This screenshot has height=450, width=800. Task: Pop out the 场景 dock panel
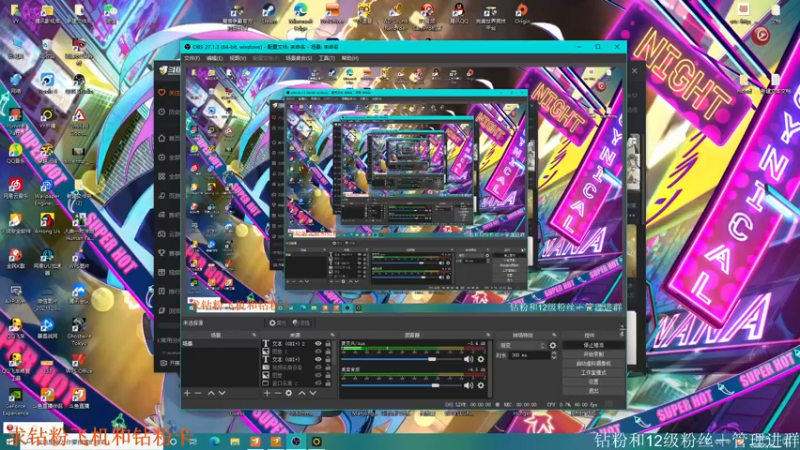click(254, 335)
